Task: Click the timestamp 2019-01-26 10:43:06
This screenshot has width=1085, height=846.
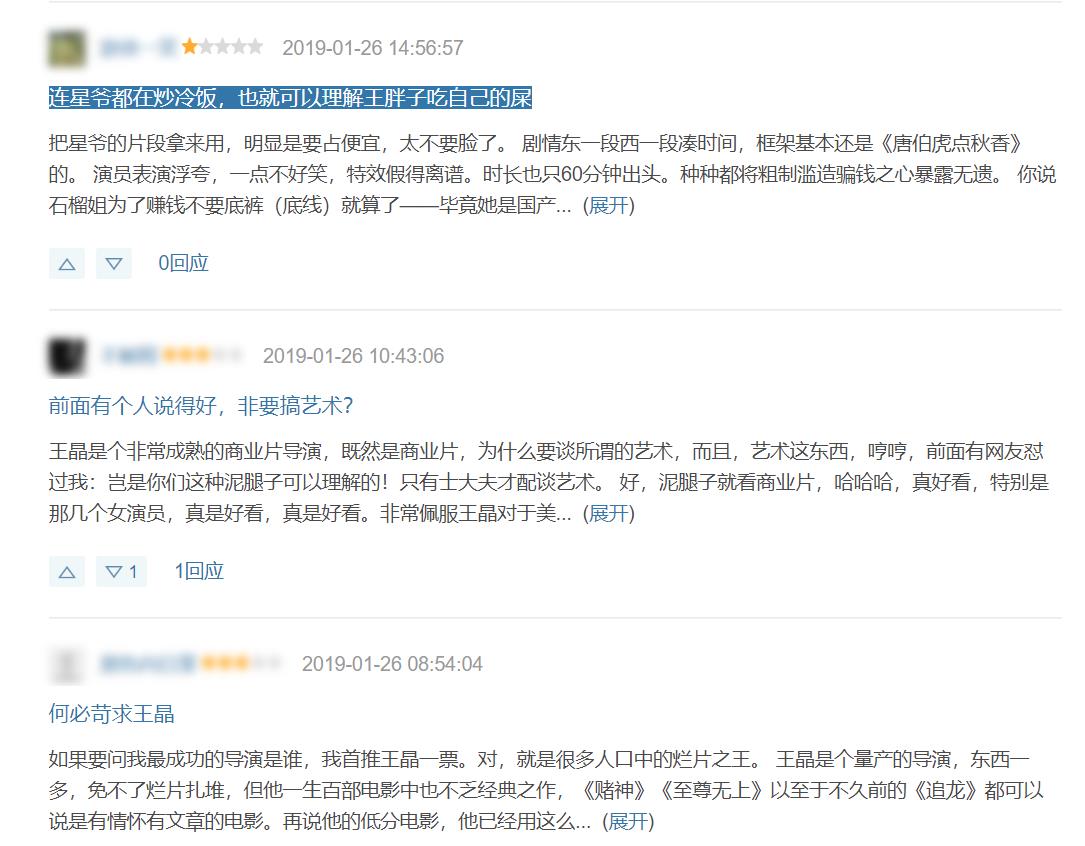Action: click(353, 356)
